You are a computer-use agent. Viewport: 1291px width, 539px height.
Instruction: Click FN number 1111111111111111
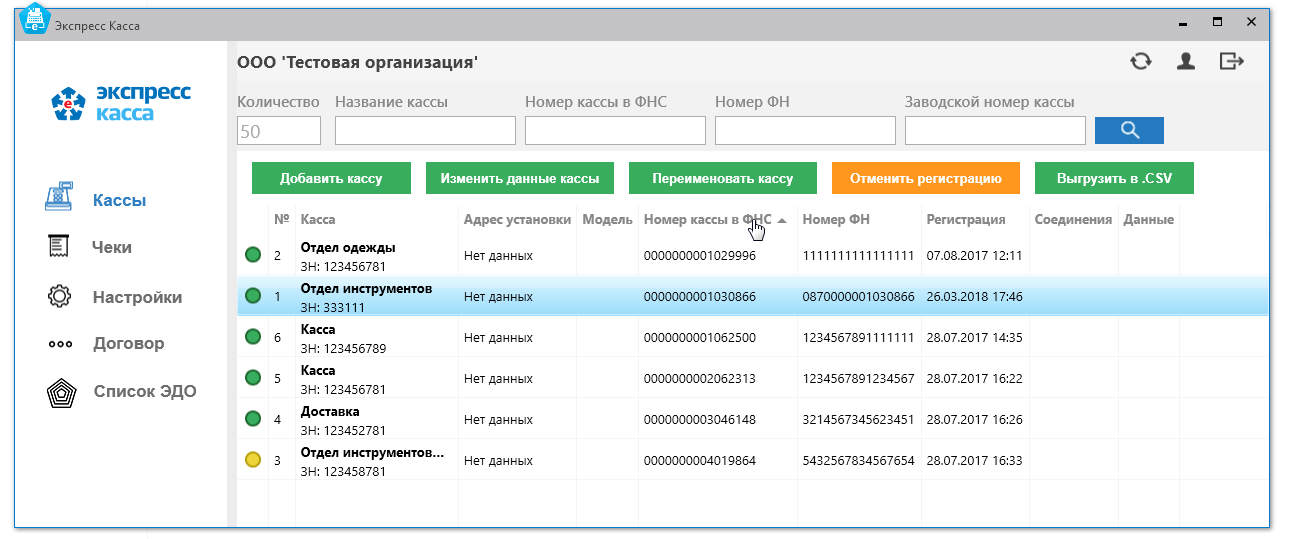(858, 255)
